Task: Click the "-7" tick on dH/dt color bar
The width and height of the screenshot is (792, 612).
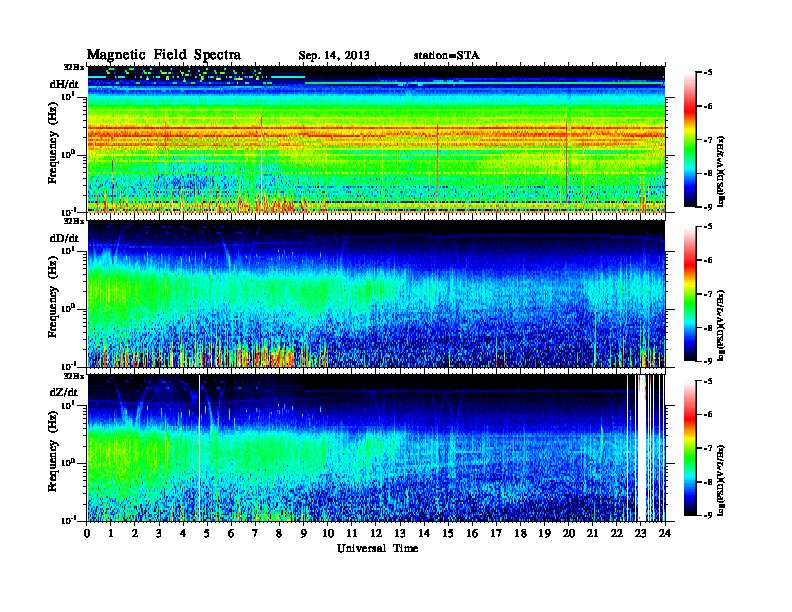Action: pos(707,140)
